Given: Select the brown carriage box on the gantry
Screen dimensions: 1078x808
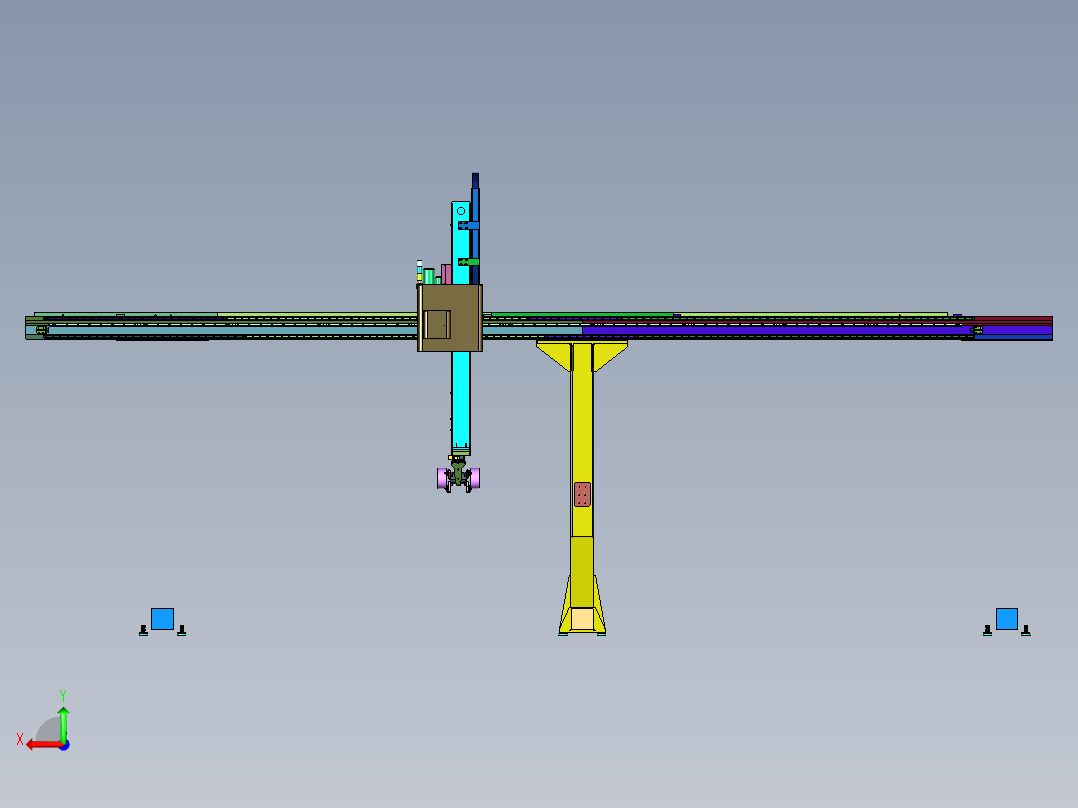Looking at the screenshot, I should (x=450, y=318).
